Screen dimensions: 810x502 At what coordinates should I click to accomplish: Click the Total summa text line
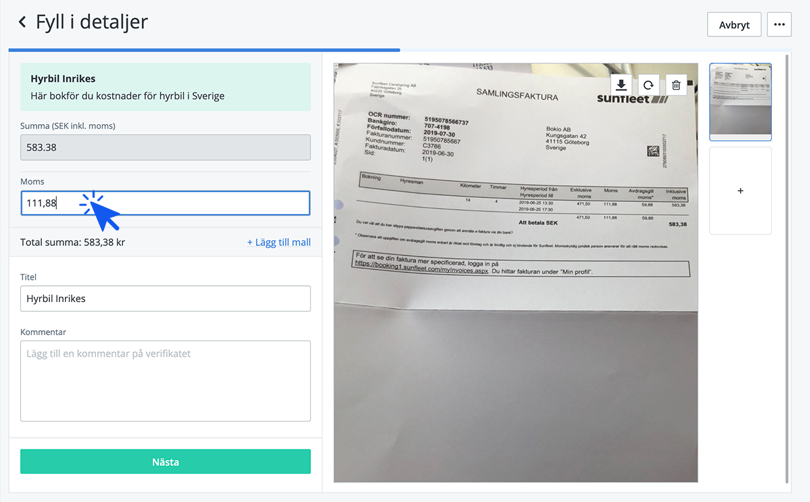(72, 242)
